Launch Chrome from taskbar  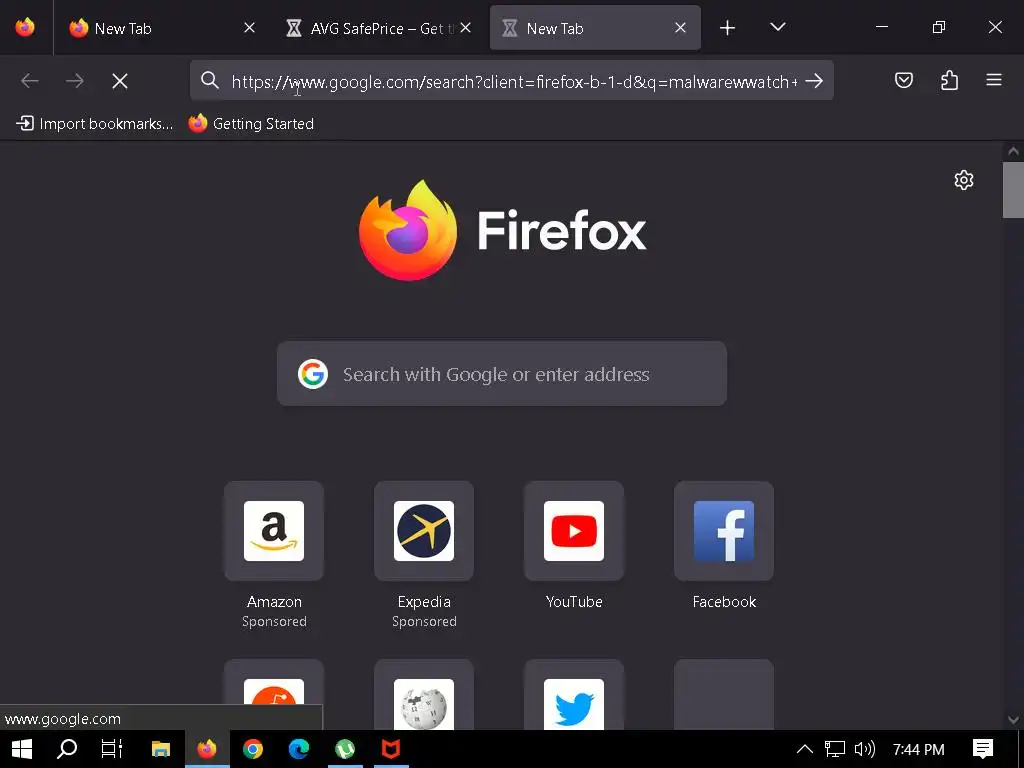(x=253, y=749)
